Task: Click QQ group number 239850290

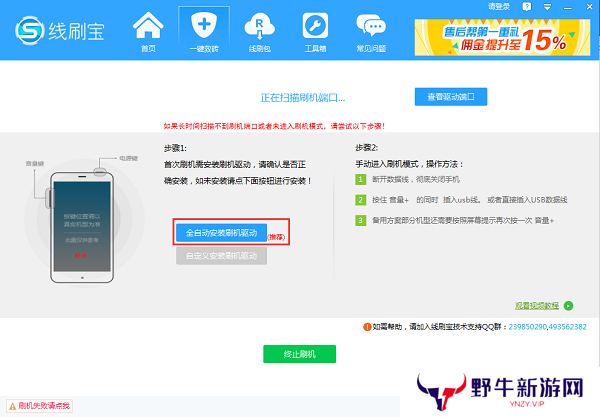Action: pos(527,327)
